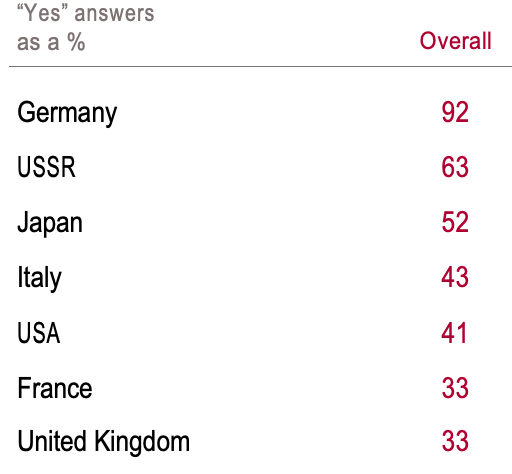Click the "as a %" header line
The height and width of the screenshot is (474, 512).
pyautogui.click(x=51, y=42)
